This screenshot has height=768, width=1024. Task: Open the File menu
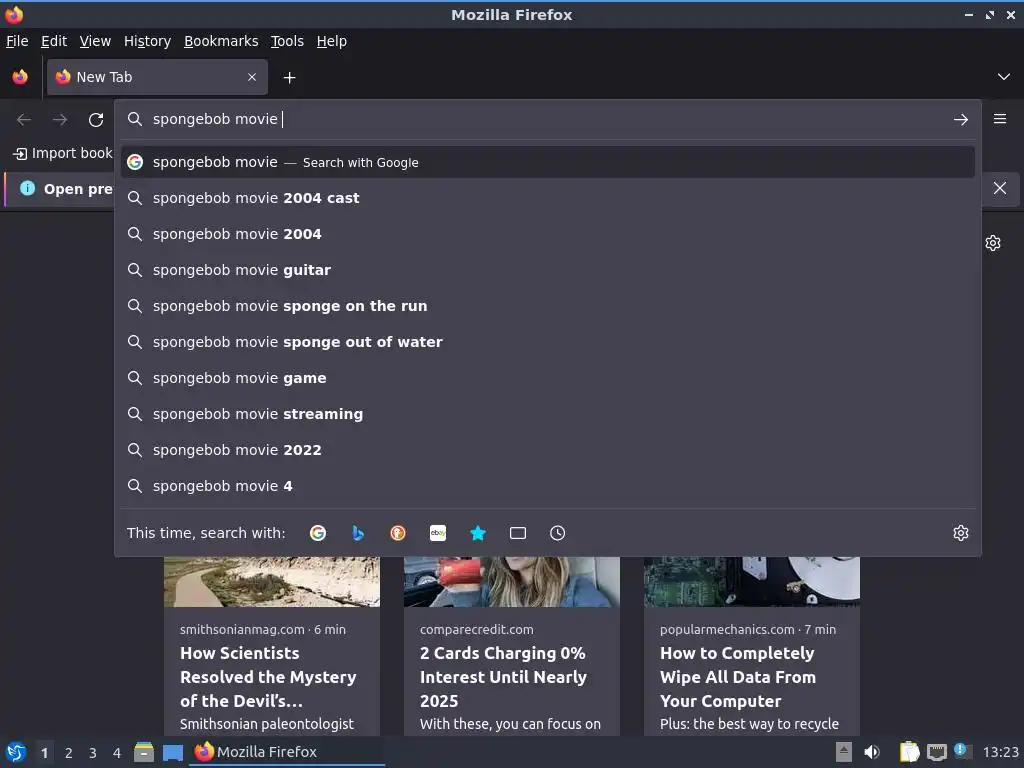pyautogui.click(x=17, y=41)
